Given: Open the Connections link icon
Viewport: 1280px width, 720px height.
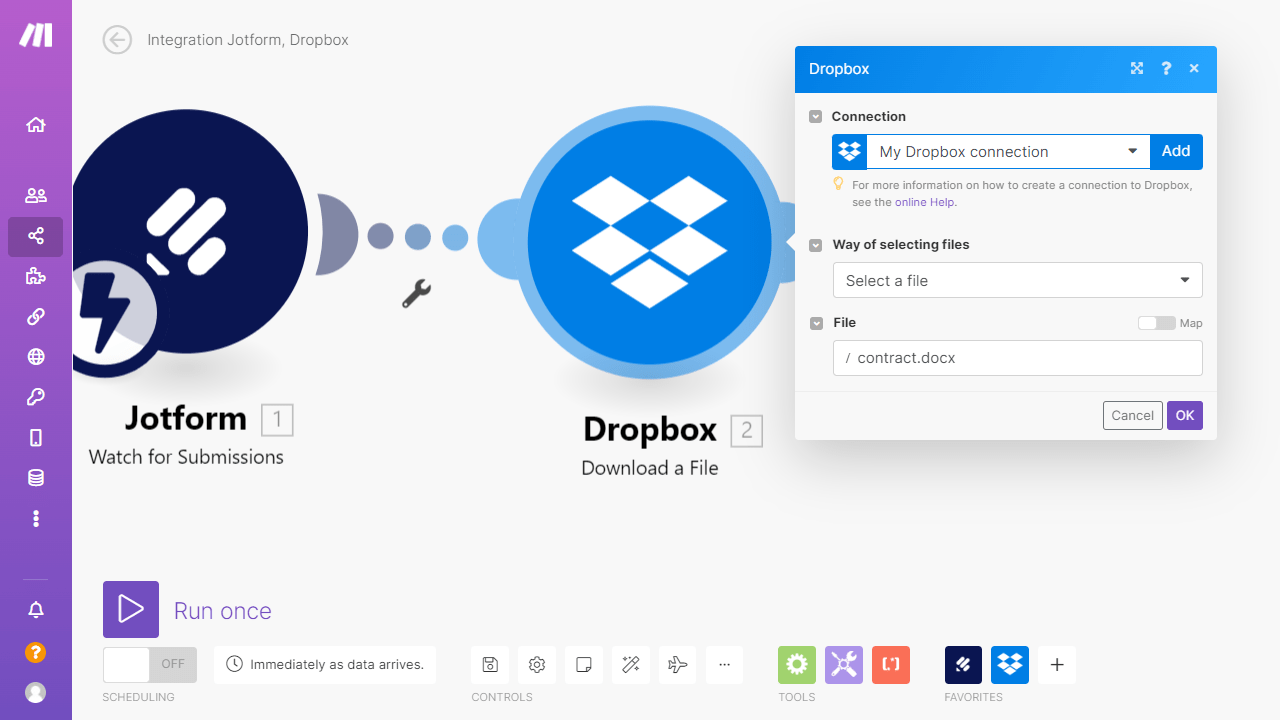Looking at the screenshot, I should (36, 317).
